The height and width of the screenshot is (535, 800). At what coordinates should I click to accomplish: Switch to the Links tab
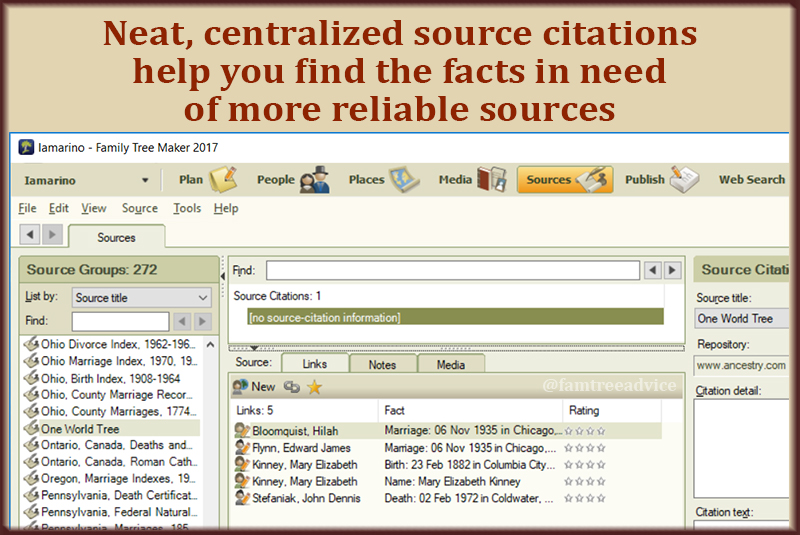click(x=314, y=364)
